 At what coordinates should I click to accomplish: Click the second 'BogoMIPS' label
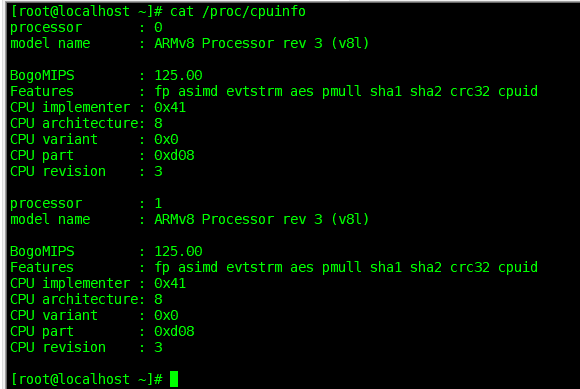[42, 252]
